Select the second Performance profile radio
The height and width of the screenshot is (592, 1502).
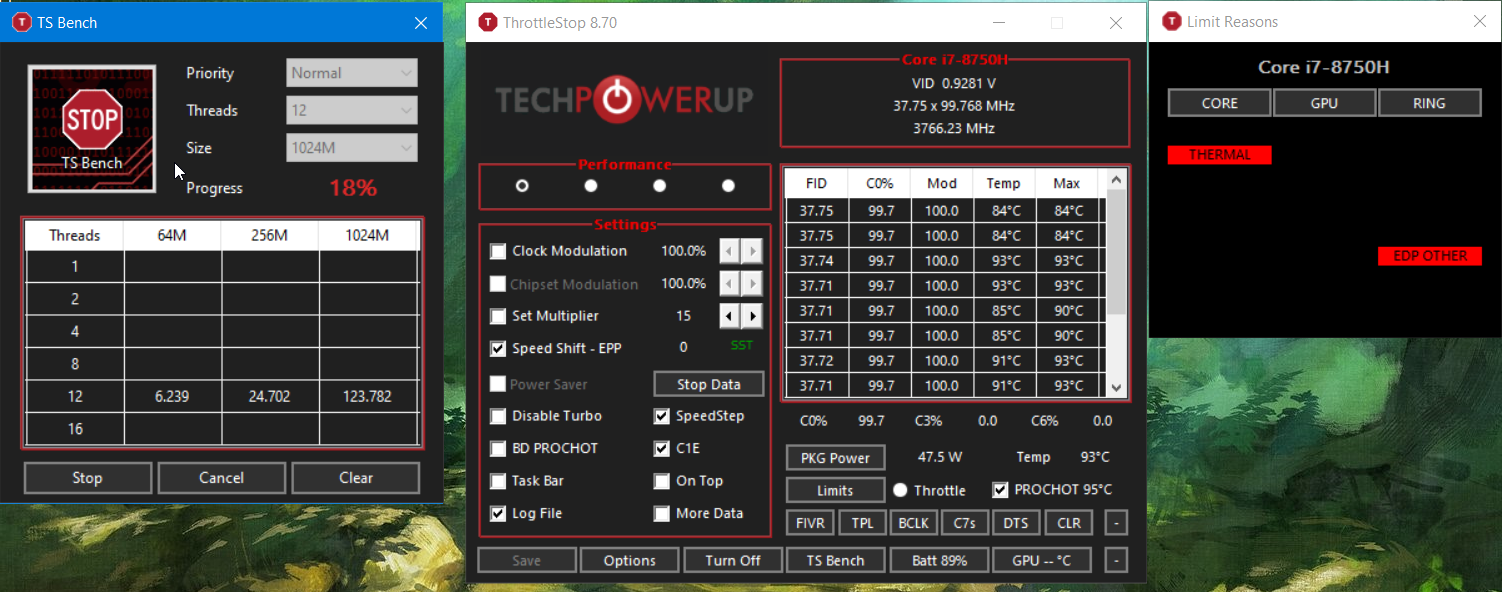click(x=591, y=186)
